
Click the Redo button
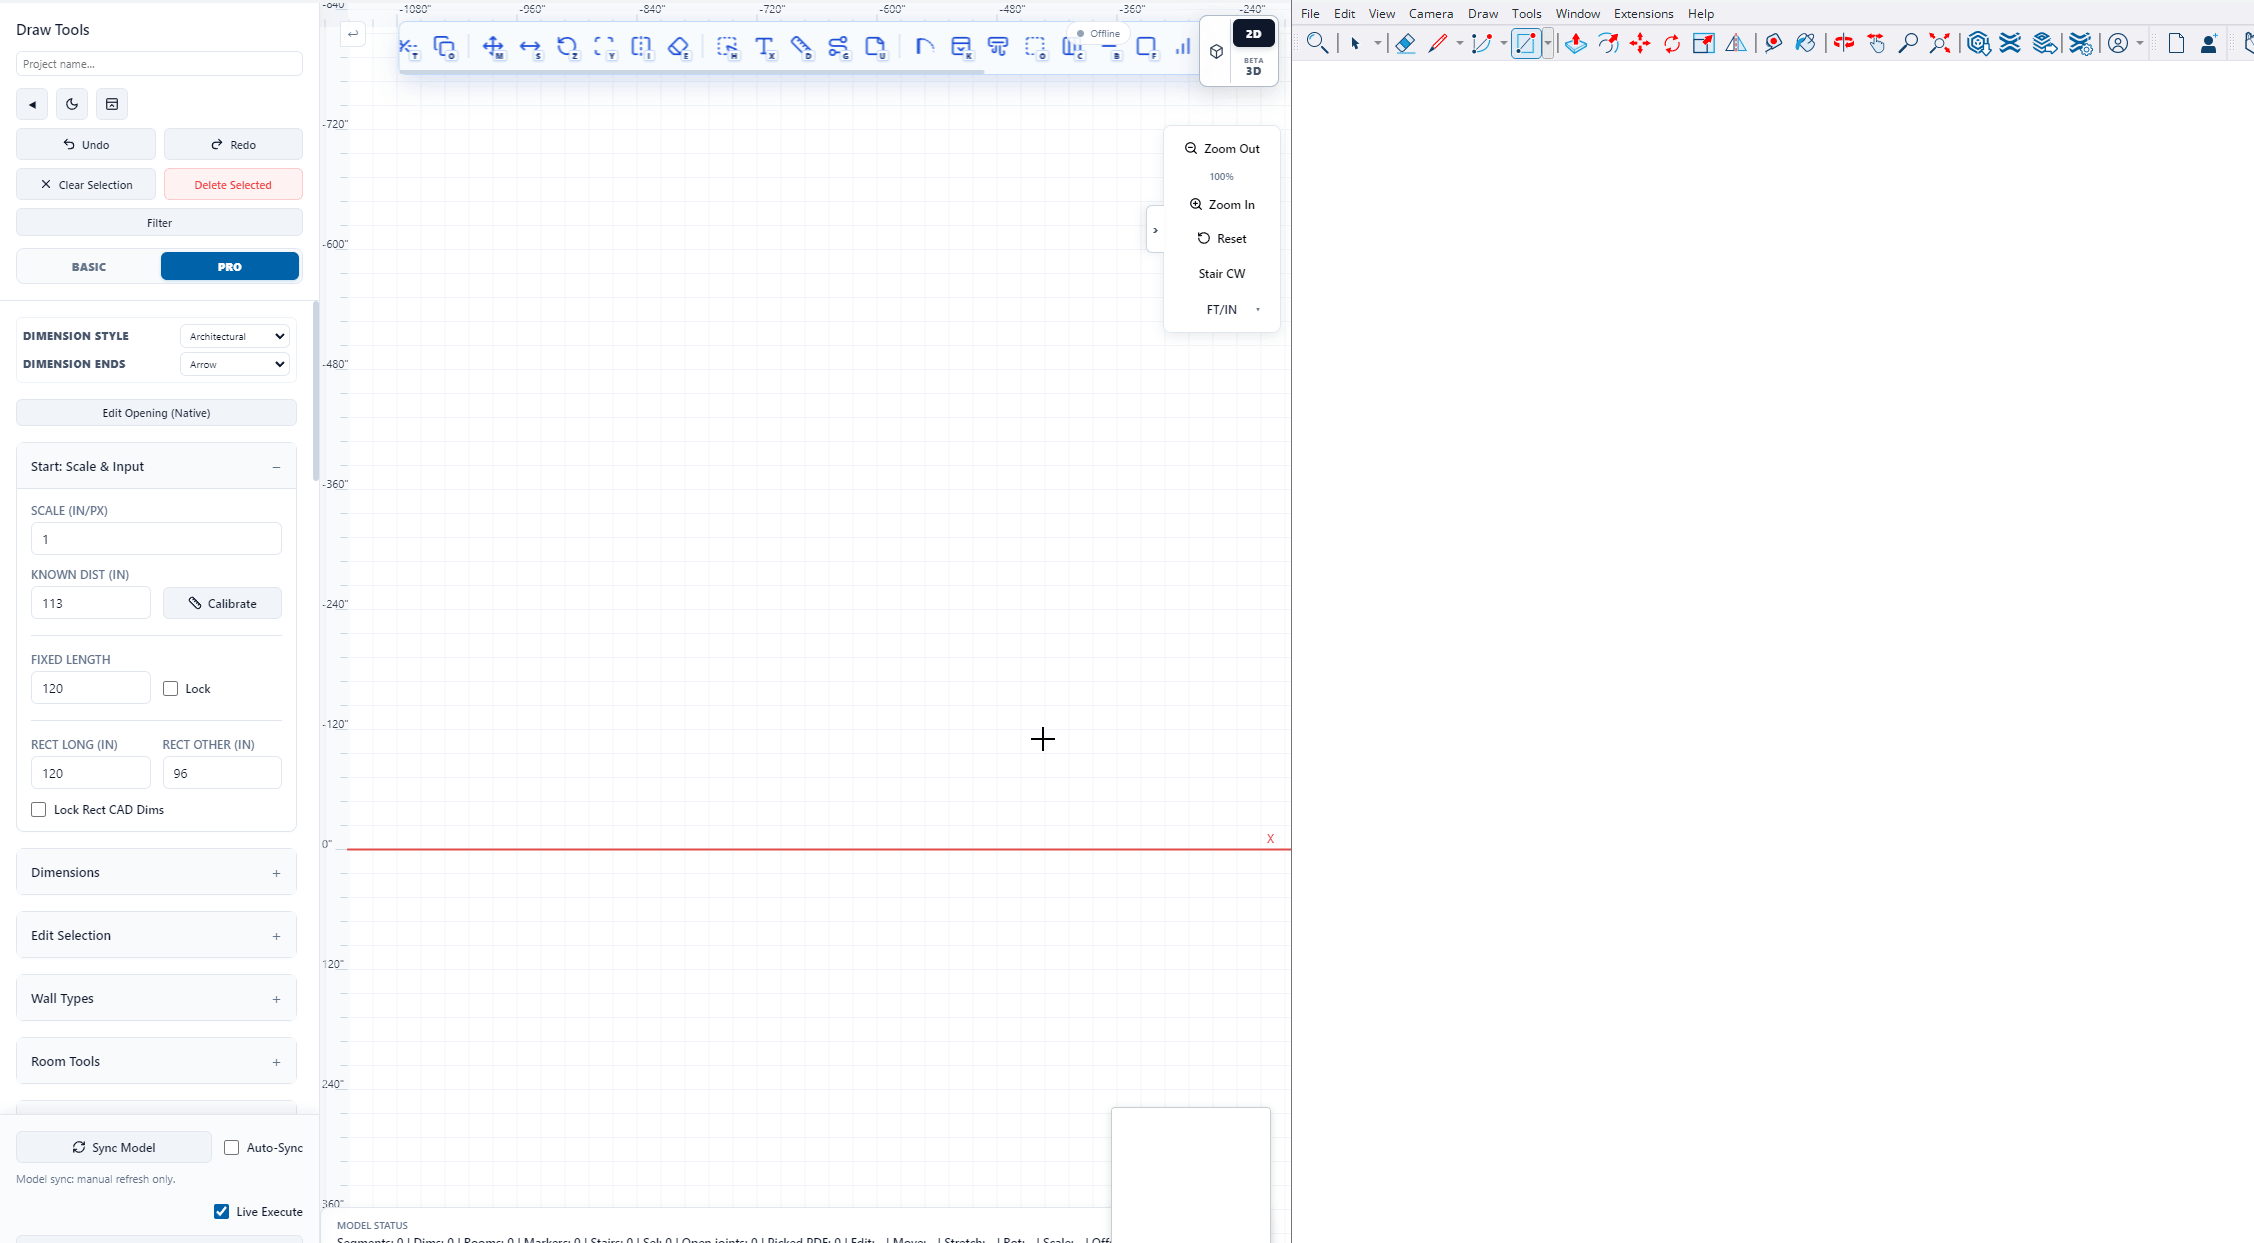[x=233, y=144]
